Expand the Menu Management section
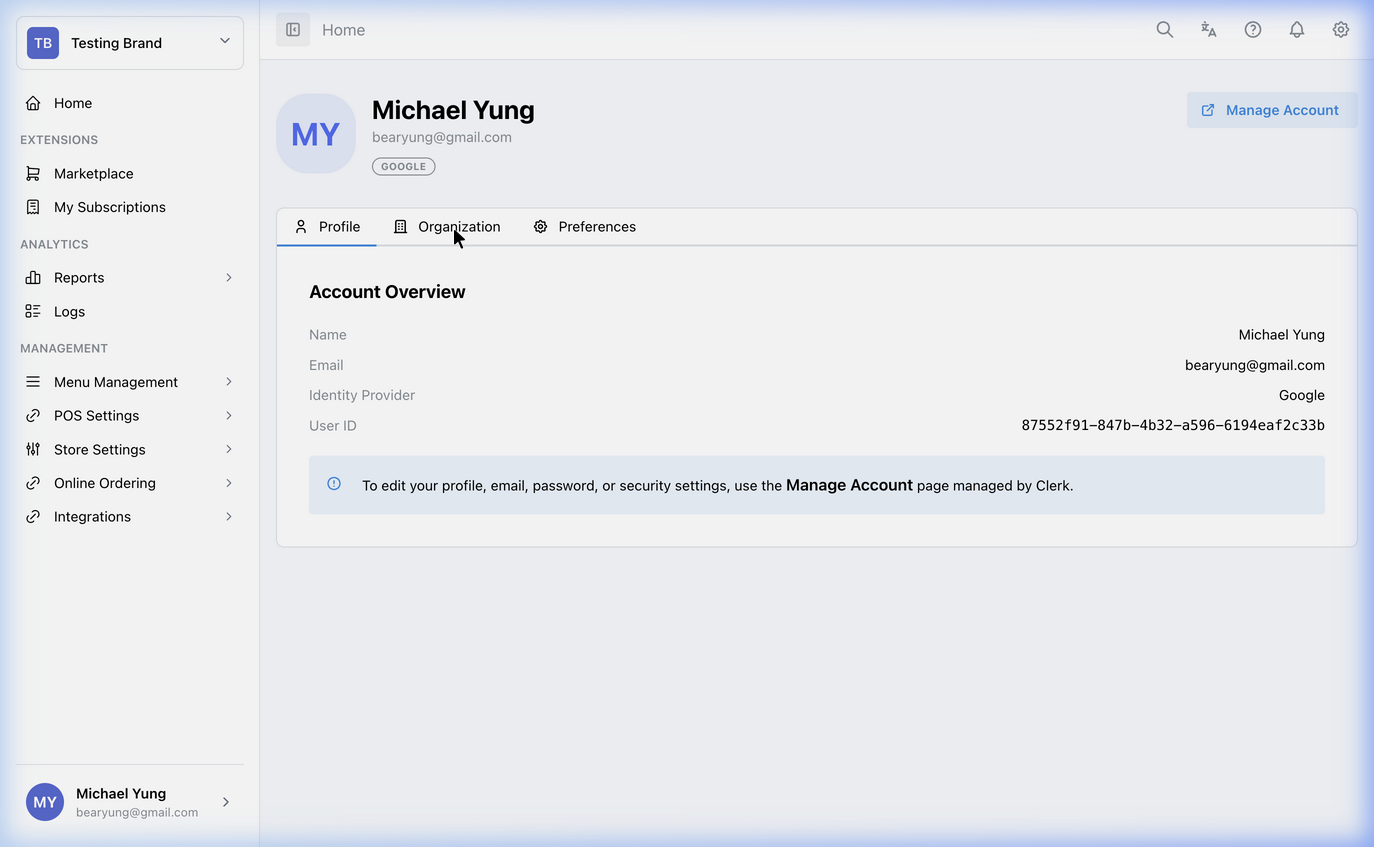This screenshot has height=847, width=1374. 130,382
